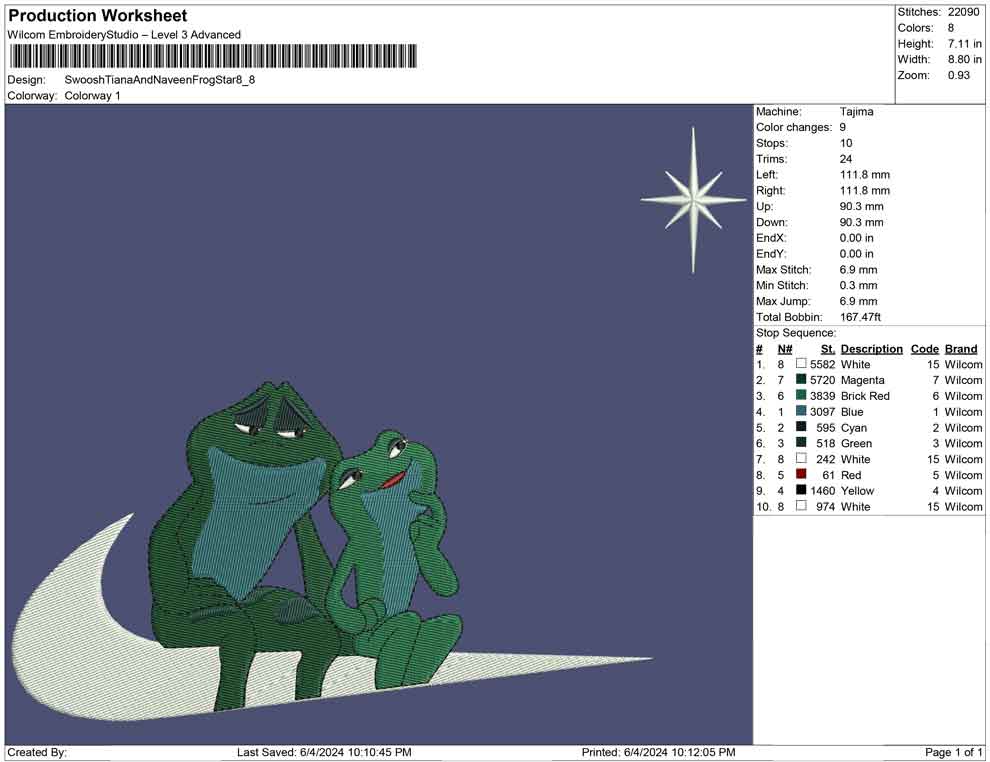
Task: Click stitch count '242' in row 7
Action: tap(826, 459)
